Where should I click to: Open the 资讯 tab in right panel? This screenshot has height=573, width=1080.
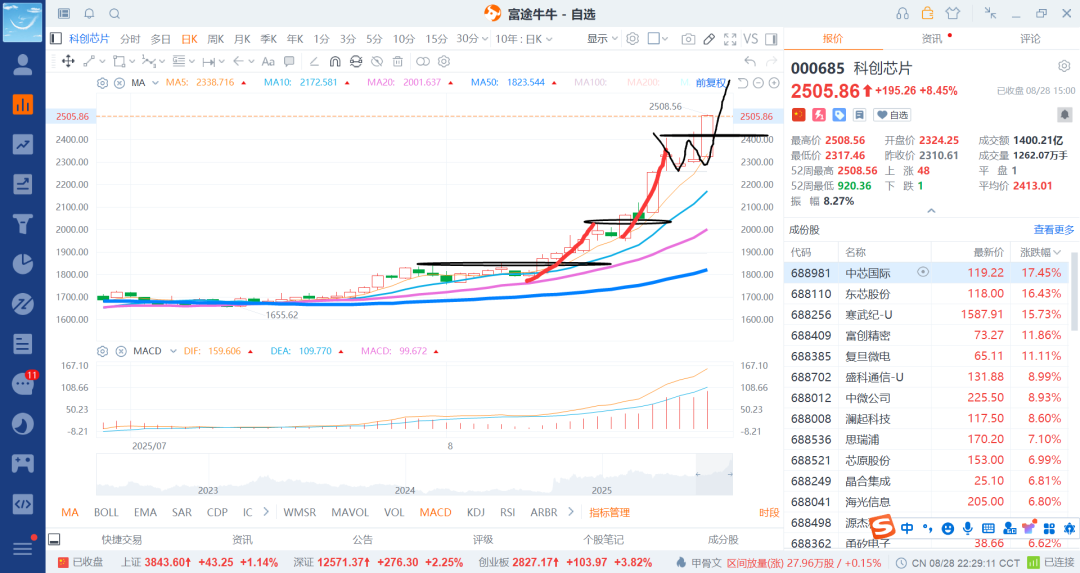(x=932, y=39)
